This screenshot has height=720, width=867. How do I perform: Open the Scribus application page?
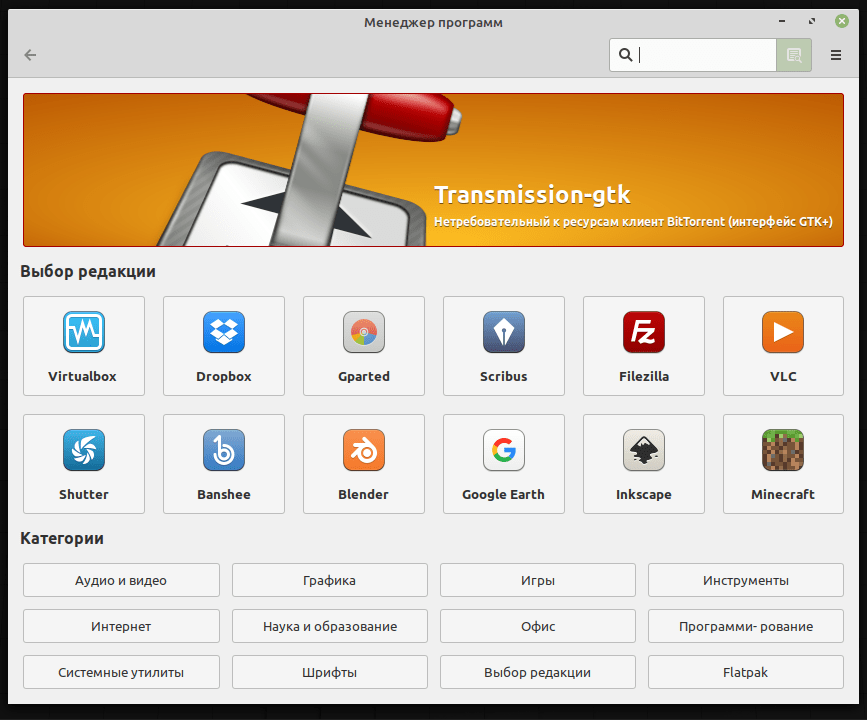coord(503,346)
